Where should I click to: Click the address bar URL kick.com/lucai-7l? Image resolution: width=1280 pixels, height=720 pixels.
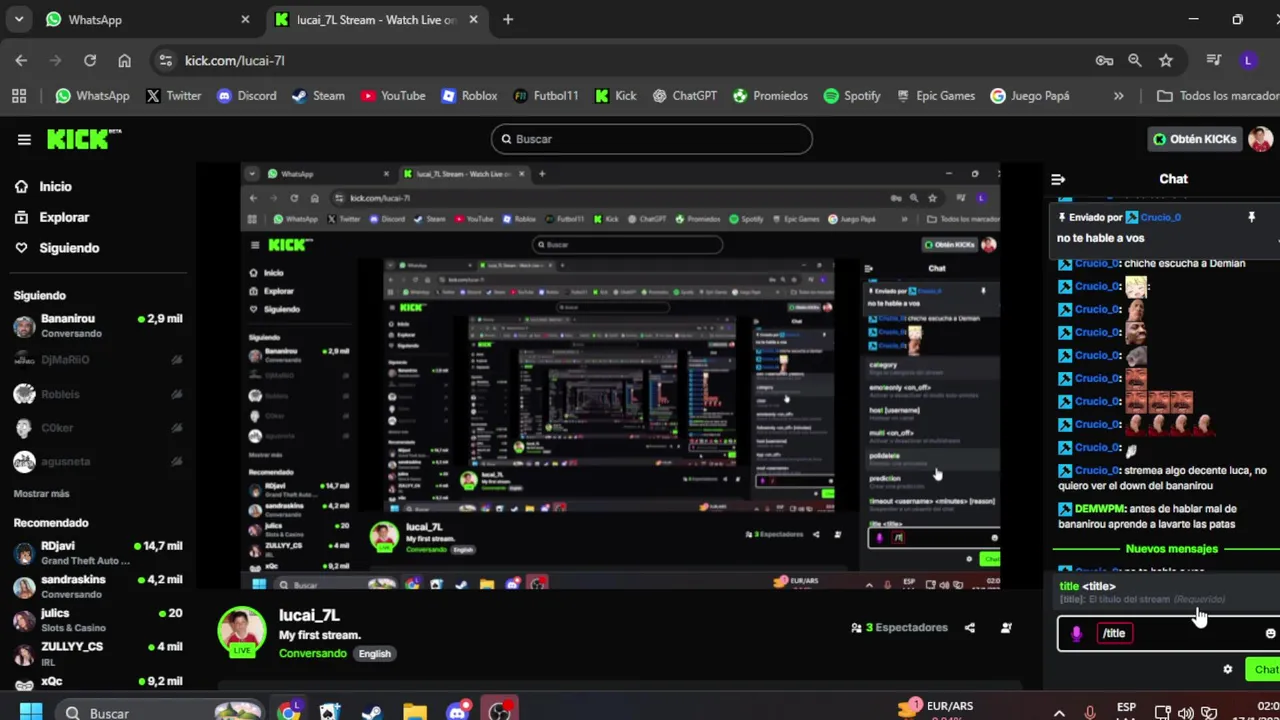(x=234, y=60)
